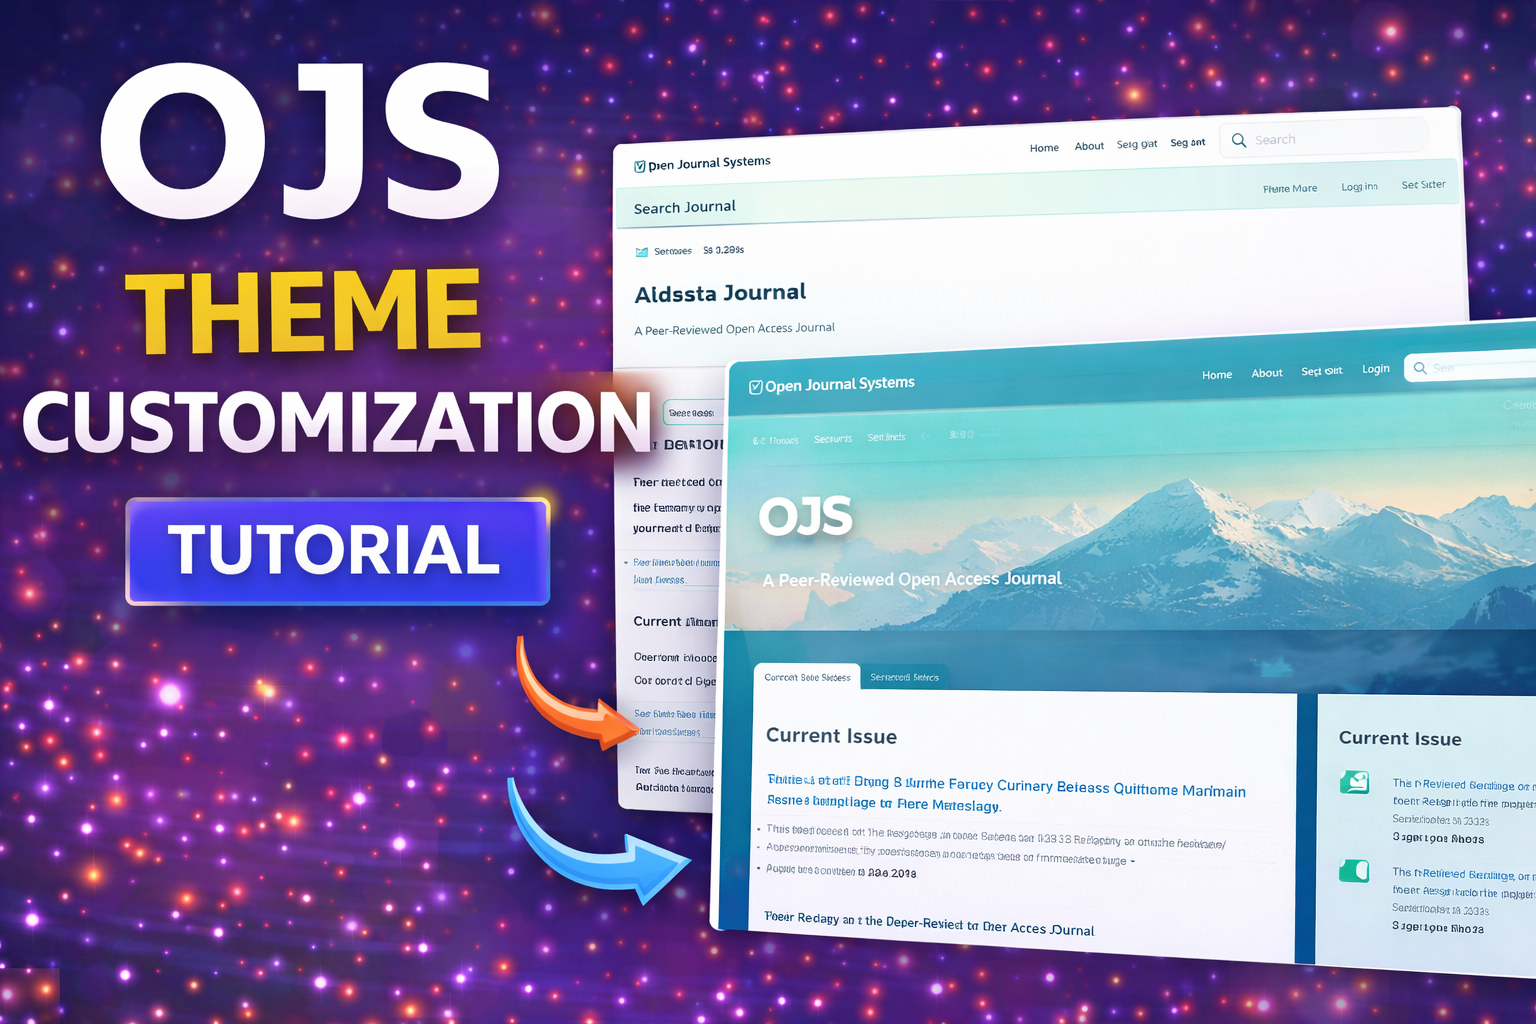Click the Login link in the front header

pyautogui.click(x=1376, y=369)
